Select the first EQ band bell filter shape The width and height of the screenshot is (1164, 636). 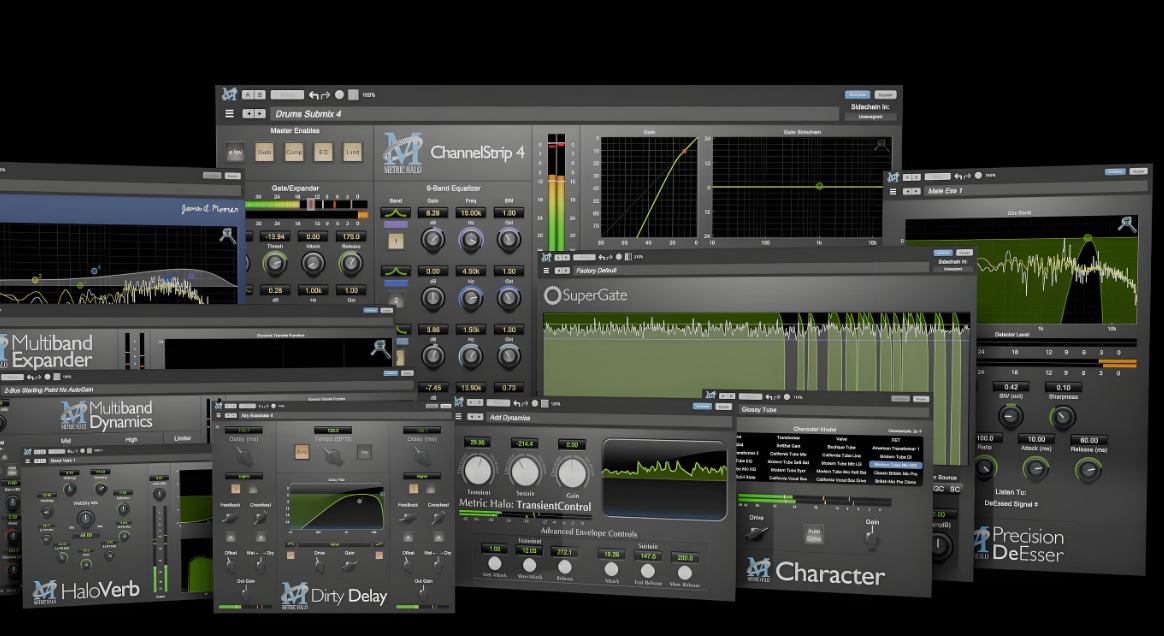tap(396, 213)
